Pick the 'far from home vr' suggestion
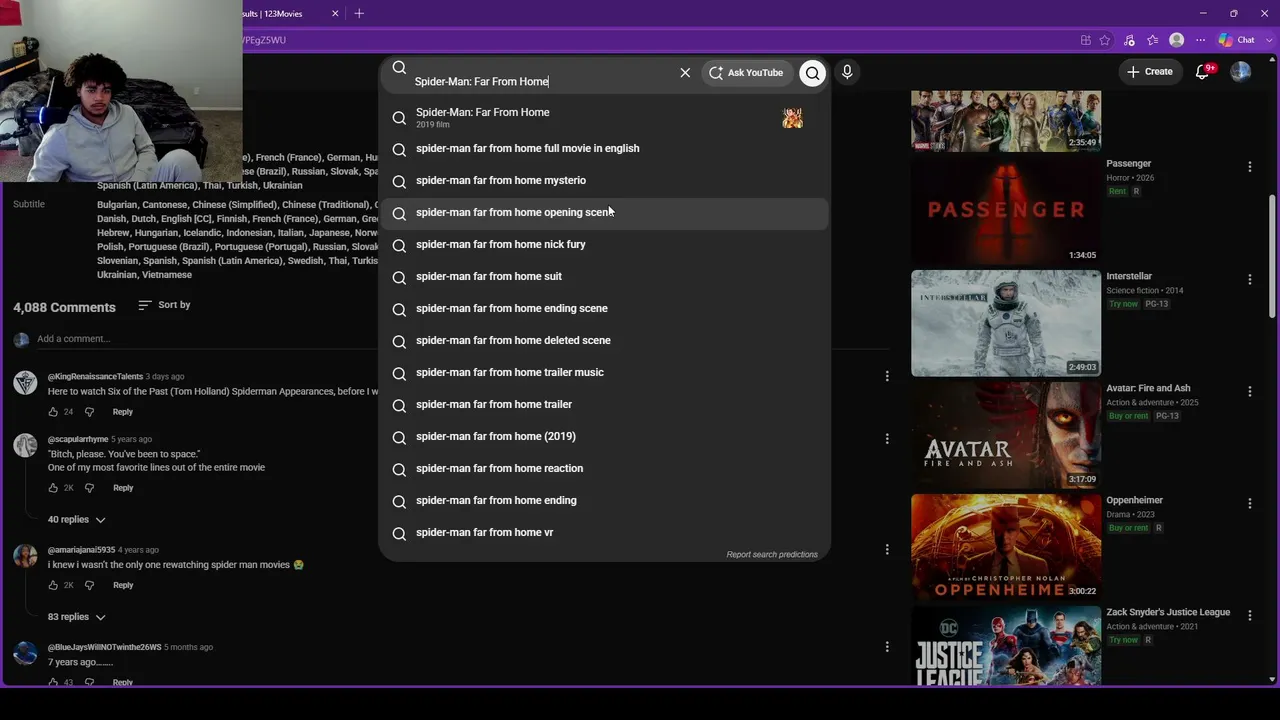 click(x=604, y=532)
